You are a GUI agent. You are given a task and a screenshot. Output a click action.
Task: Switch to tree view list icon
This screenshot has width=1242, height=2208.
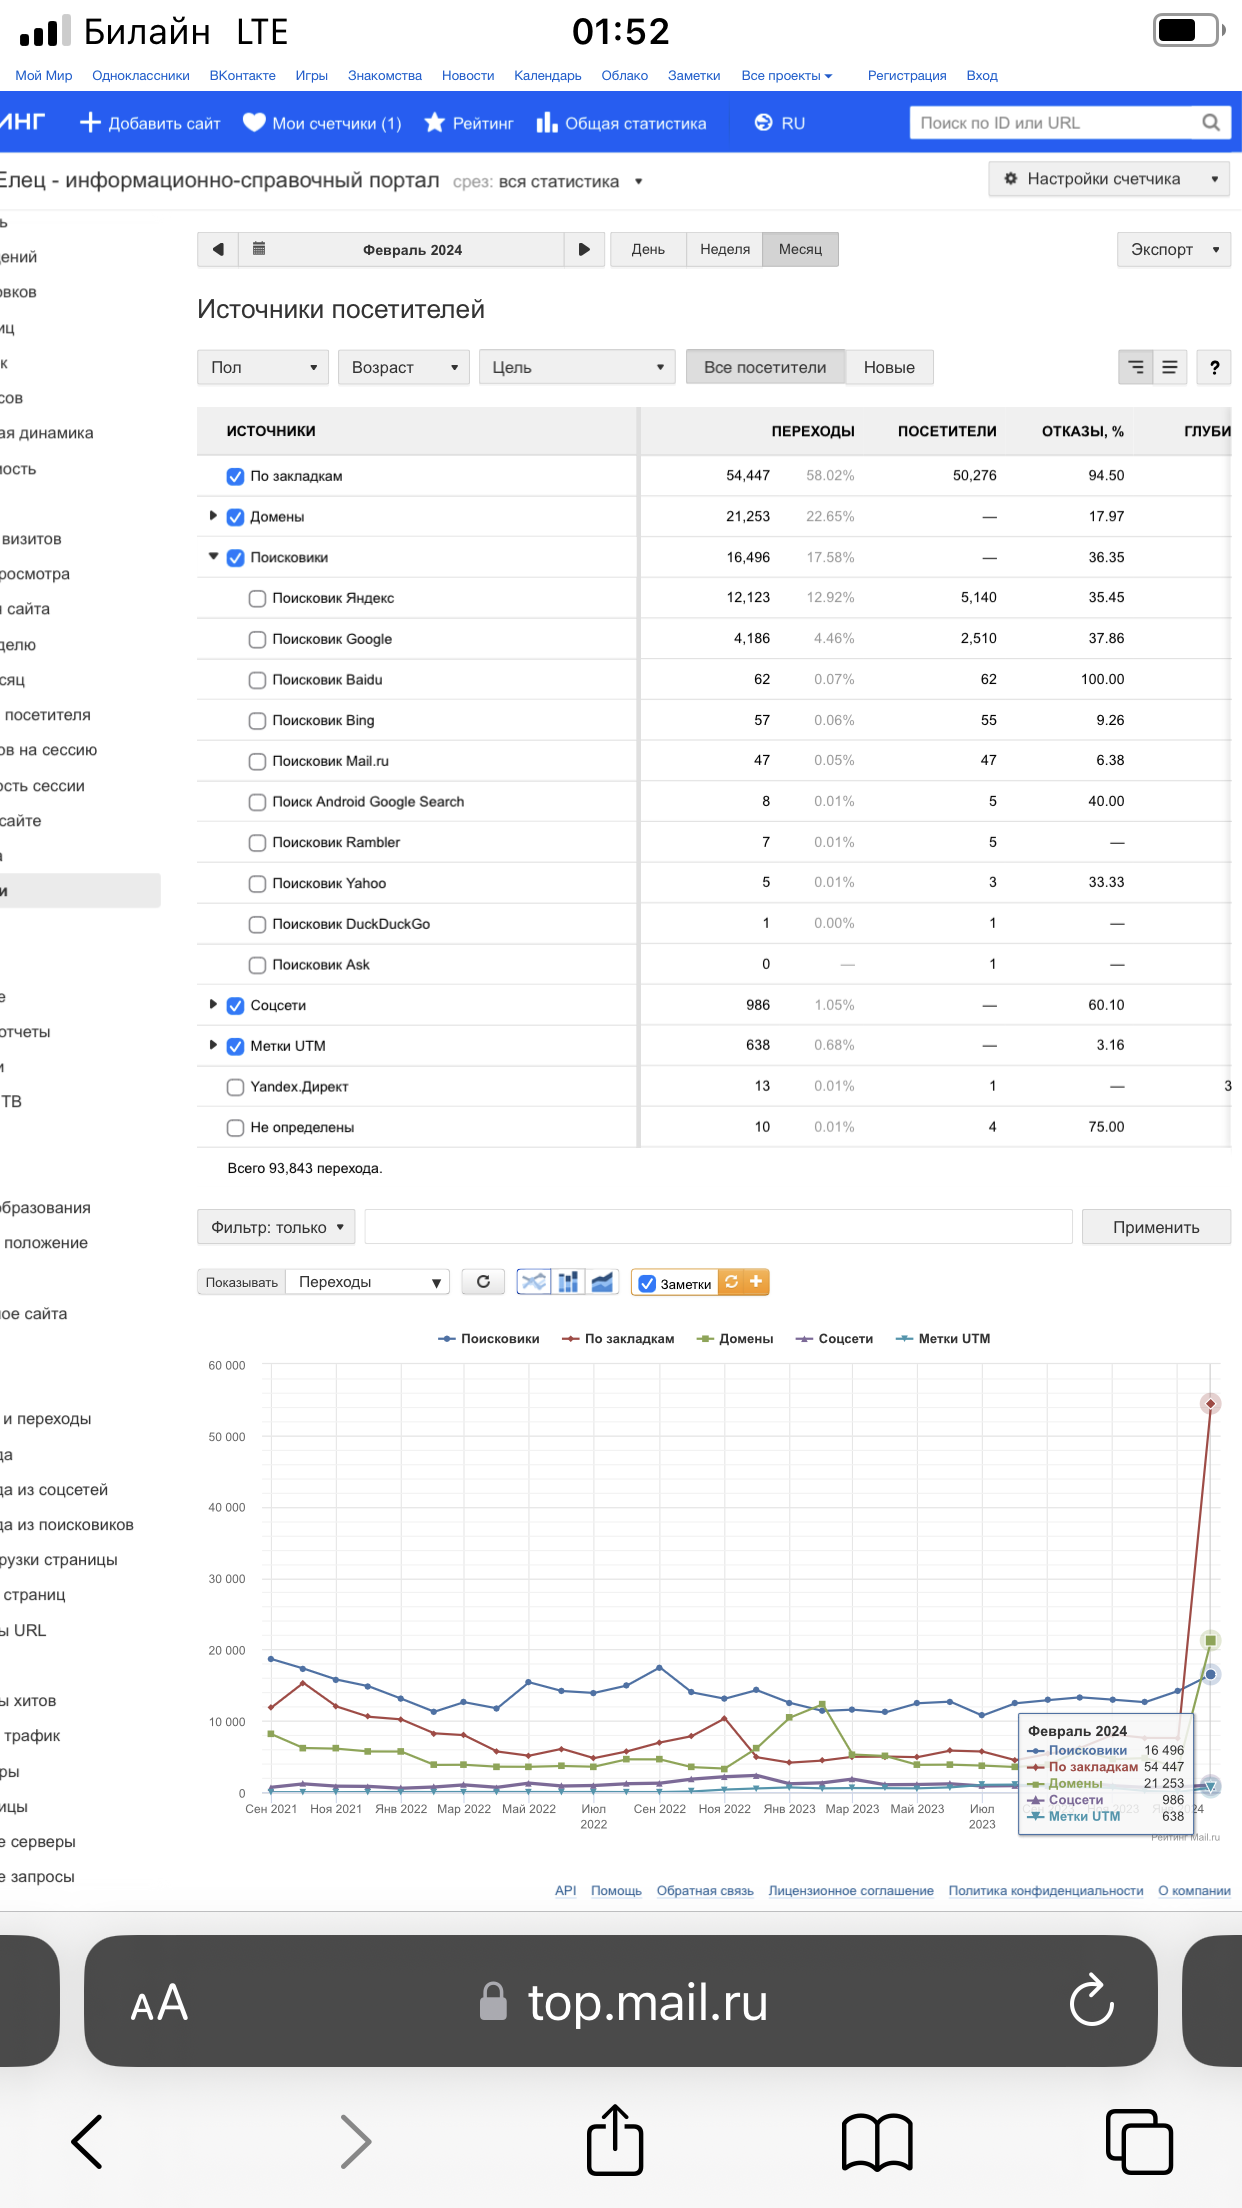coord(1136,367)
